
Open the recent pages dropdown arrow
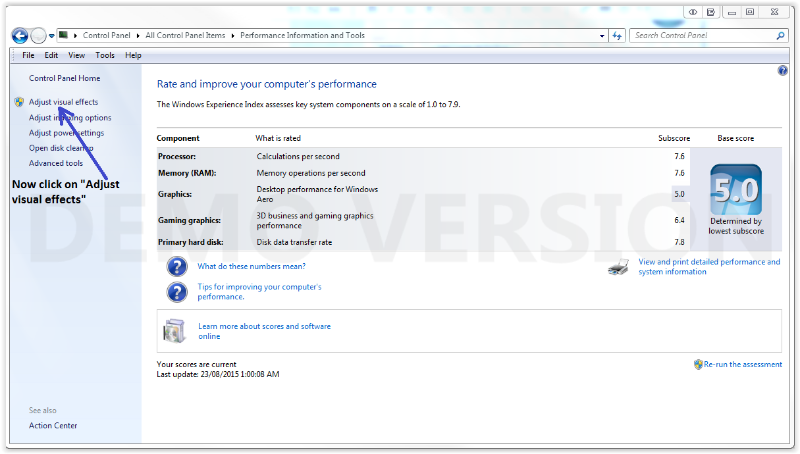click(x=52, y=36)
